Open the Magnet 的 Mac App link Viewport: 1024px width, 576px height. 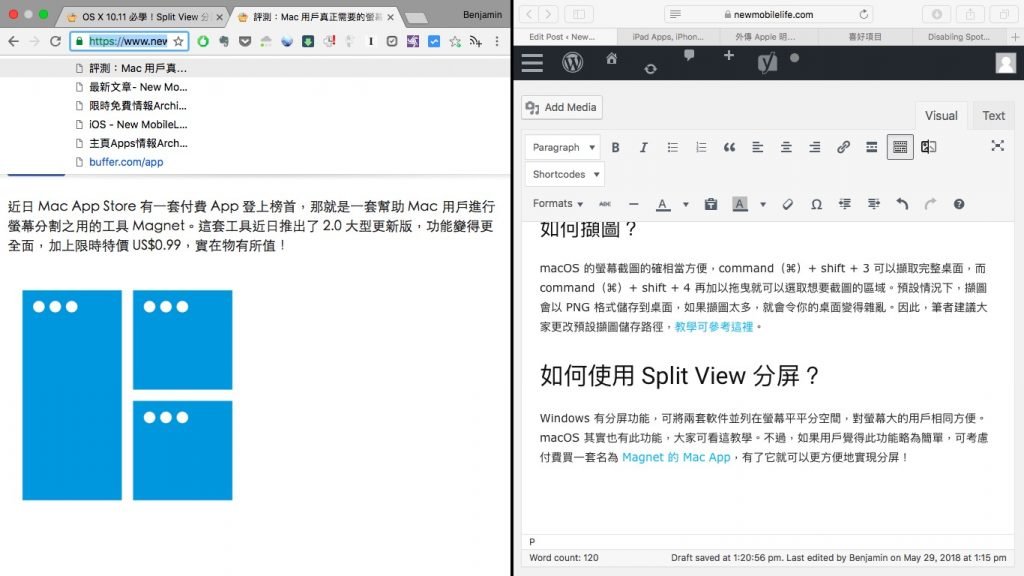pyautogui.click(x=676, y=457)
